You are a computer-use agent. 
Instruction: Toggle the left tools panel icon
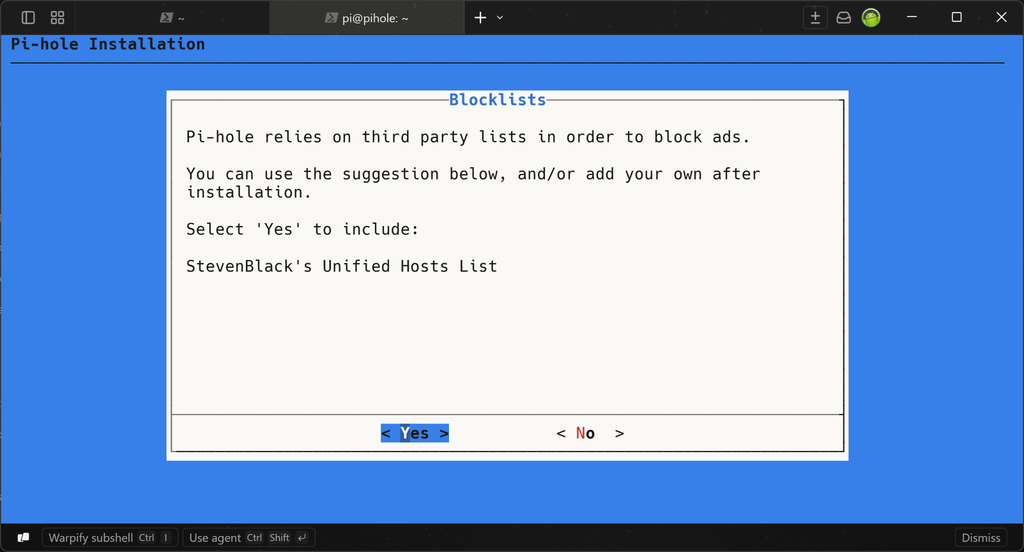[28, 18]
